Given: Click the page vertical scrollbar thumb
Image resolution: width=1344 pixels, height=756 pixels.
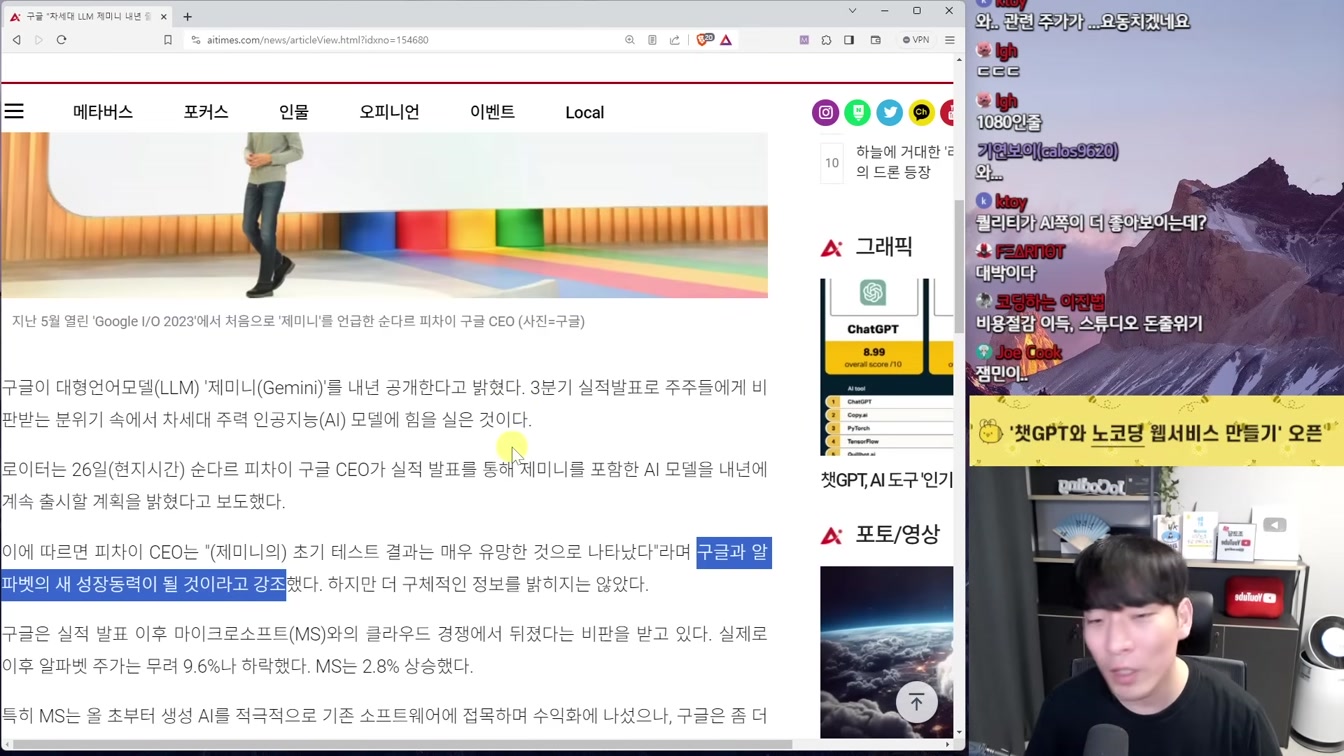Looking at the screenshot, I should click(959, 266).
